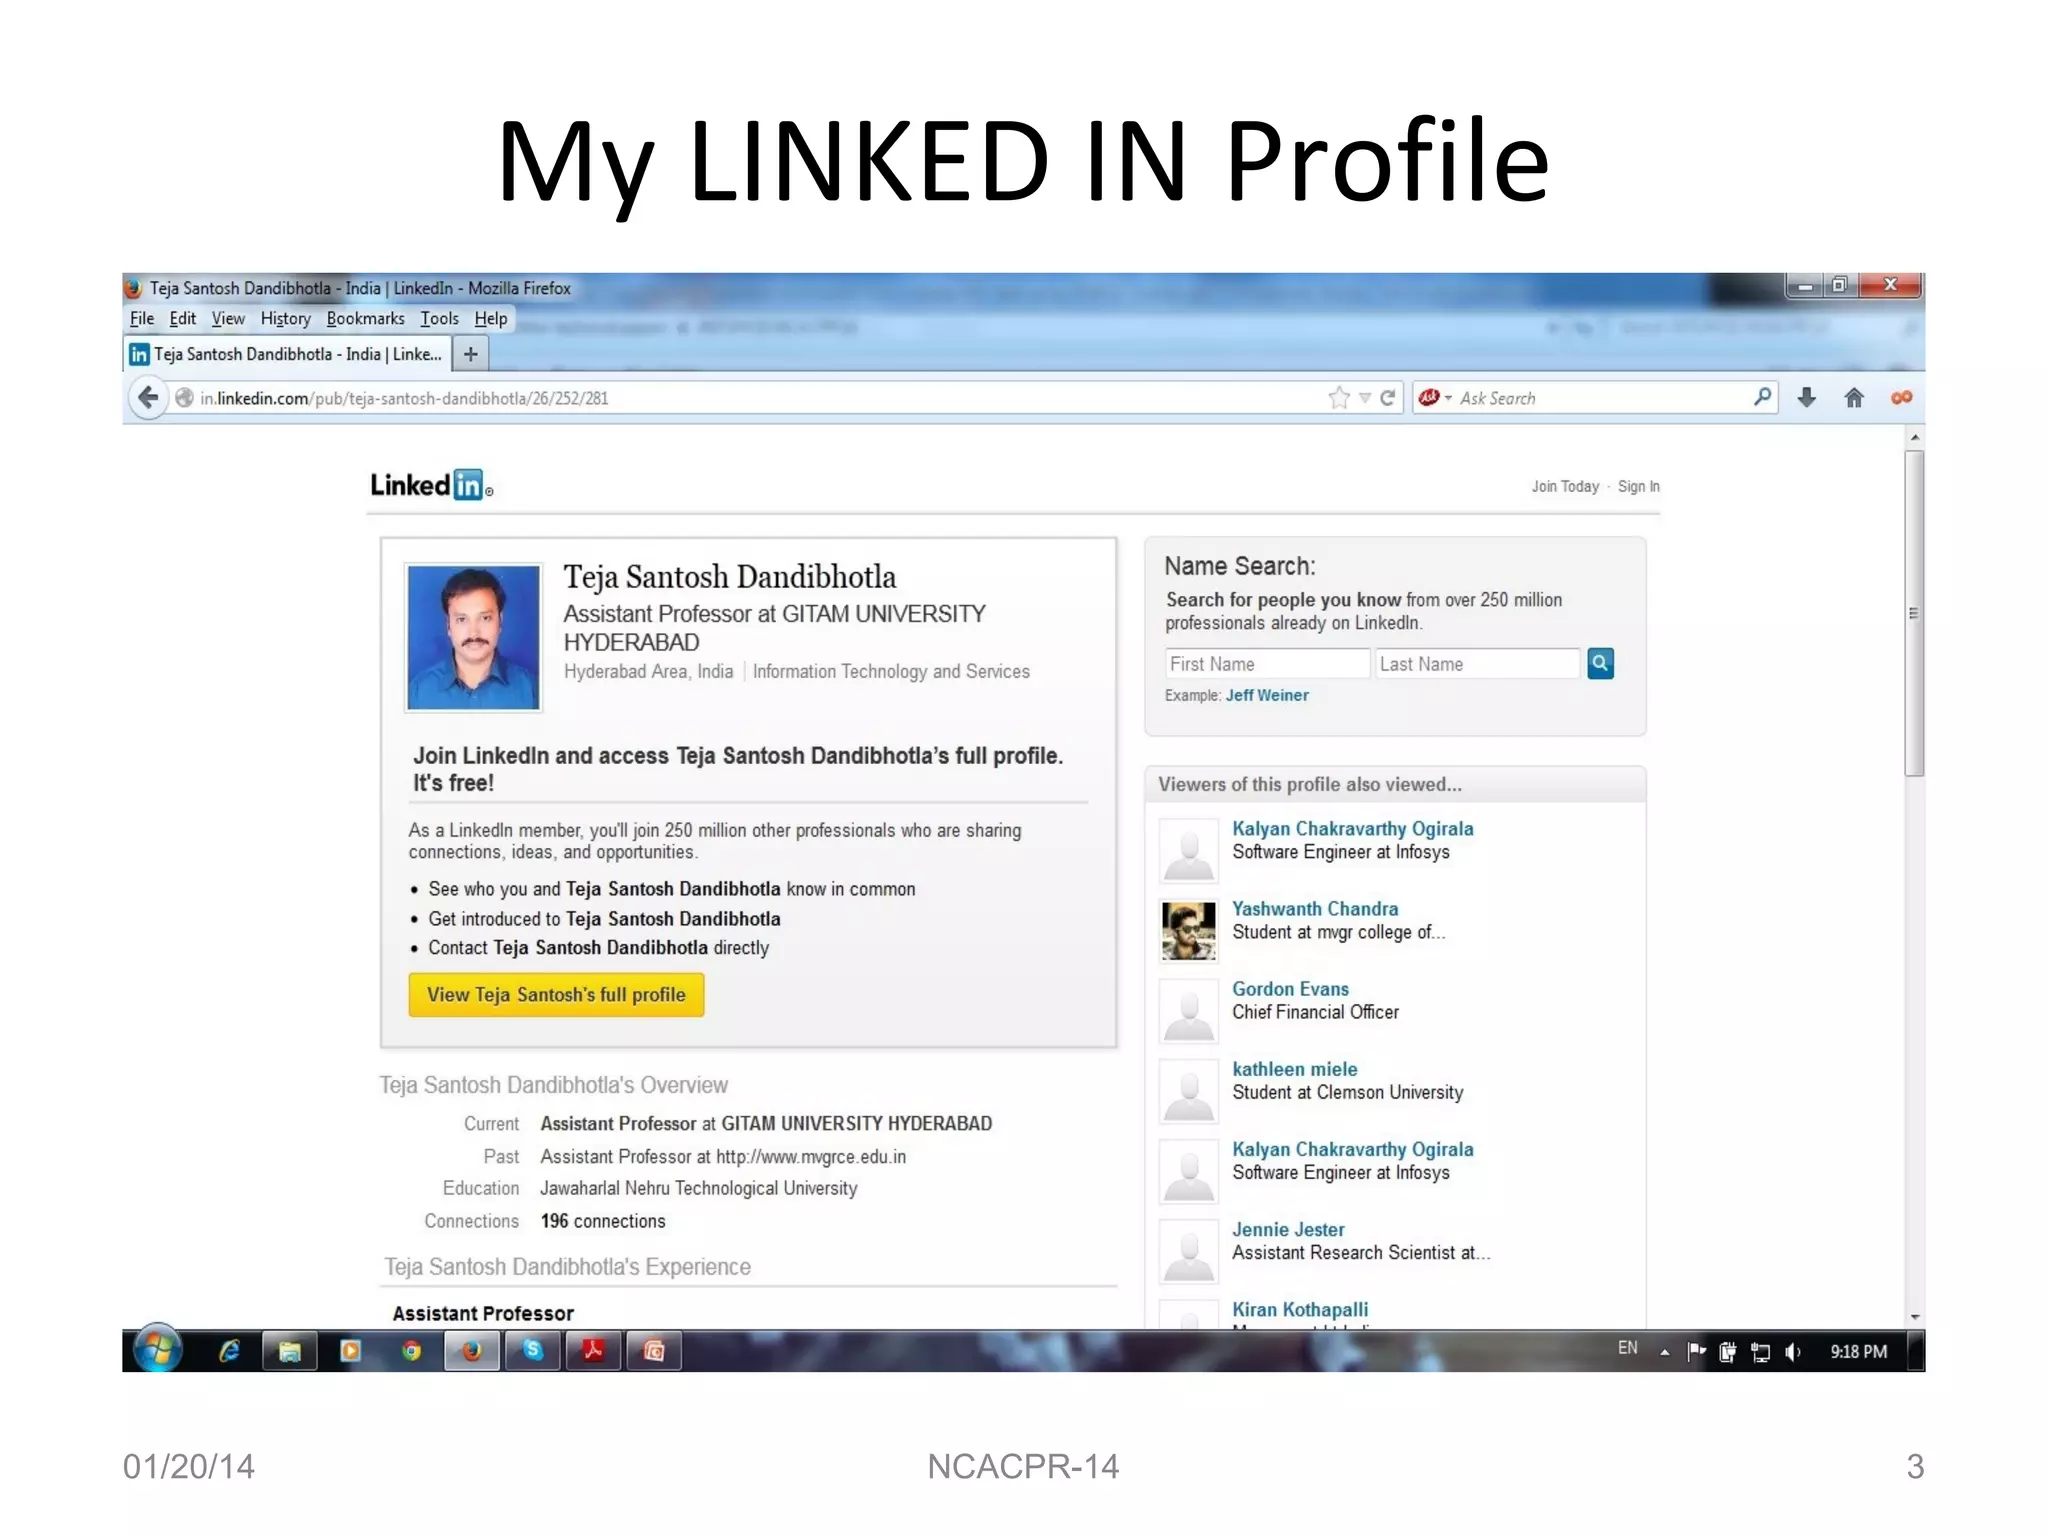The height and width of the screenshot is (1536, 2048).
Task: Click the 9:18 PM system clock
Action: click(1858, 1352)
